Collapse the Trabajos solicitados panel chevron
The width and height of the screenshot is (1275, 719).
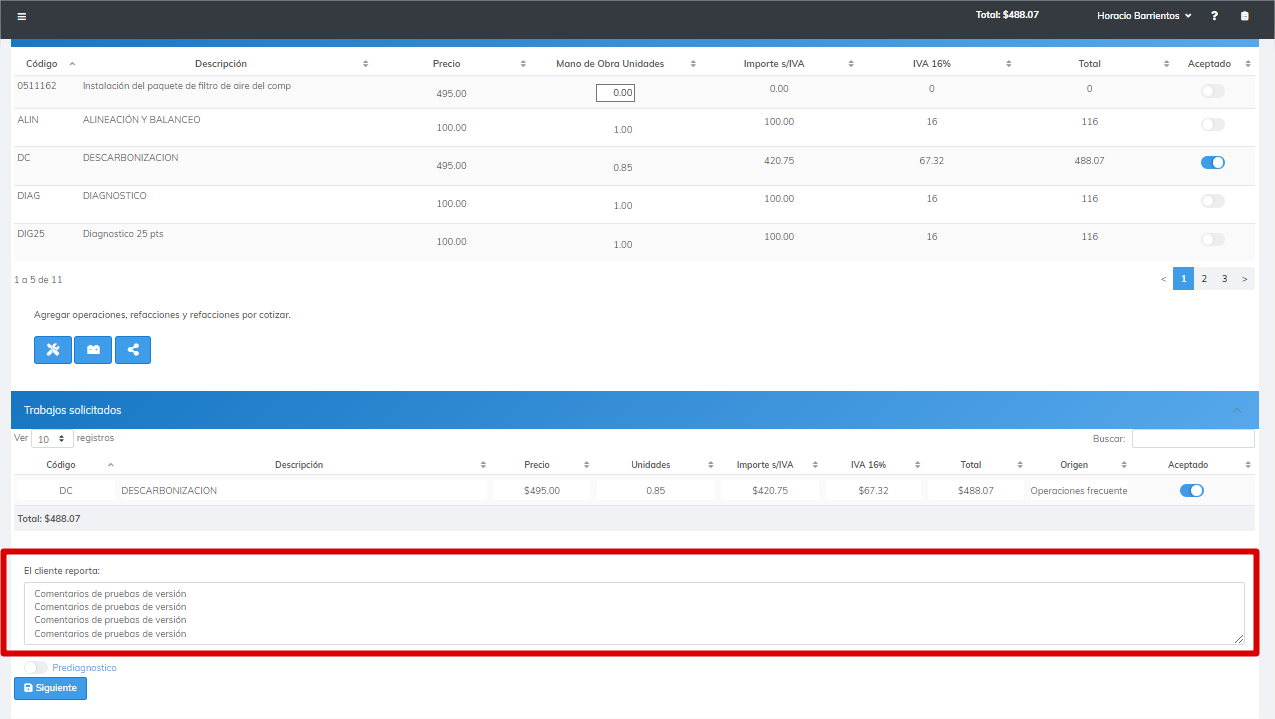tap(1237, 410)
